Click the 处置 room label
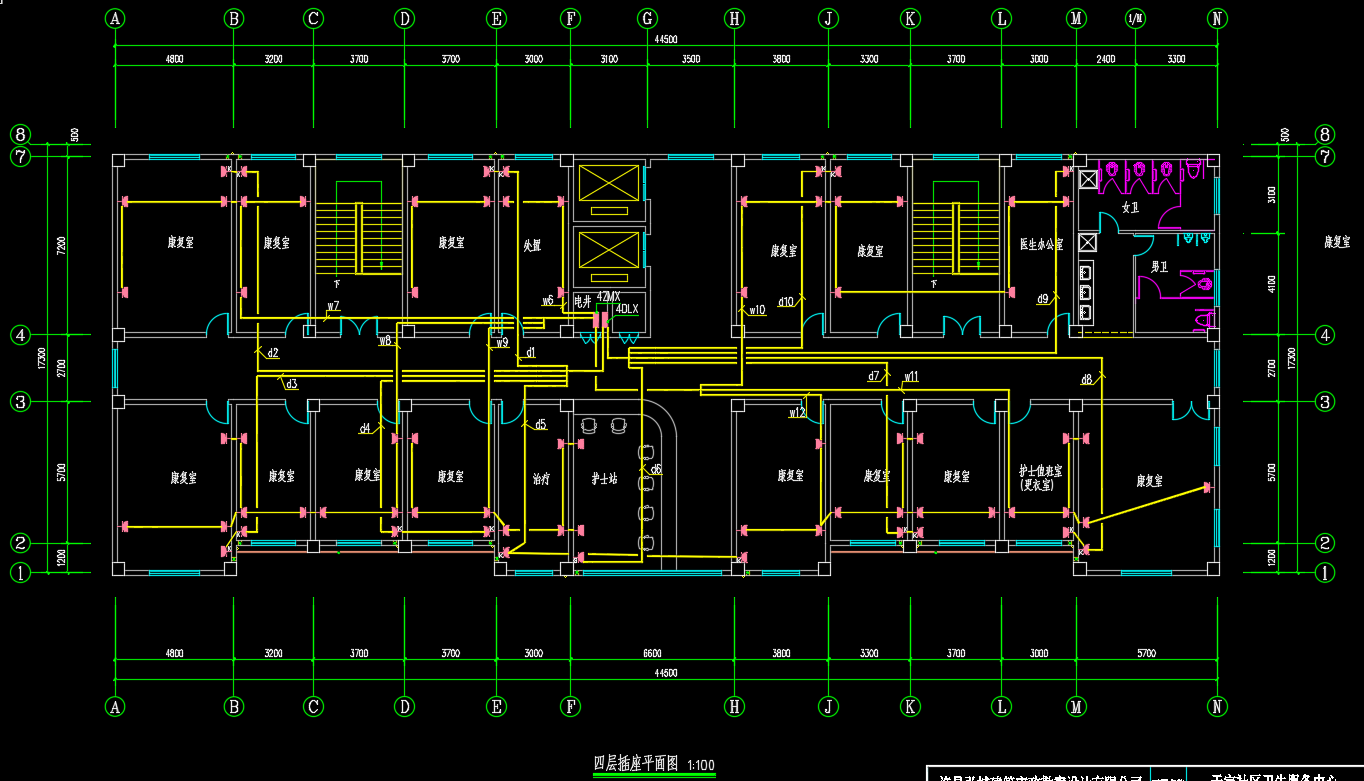The width and height of the screenshot is (1364, 781). tap(533, 244)
